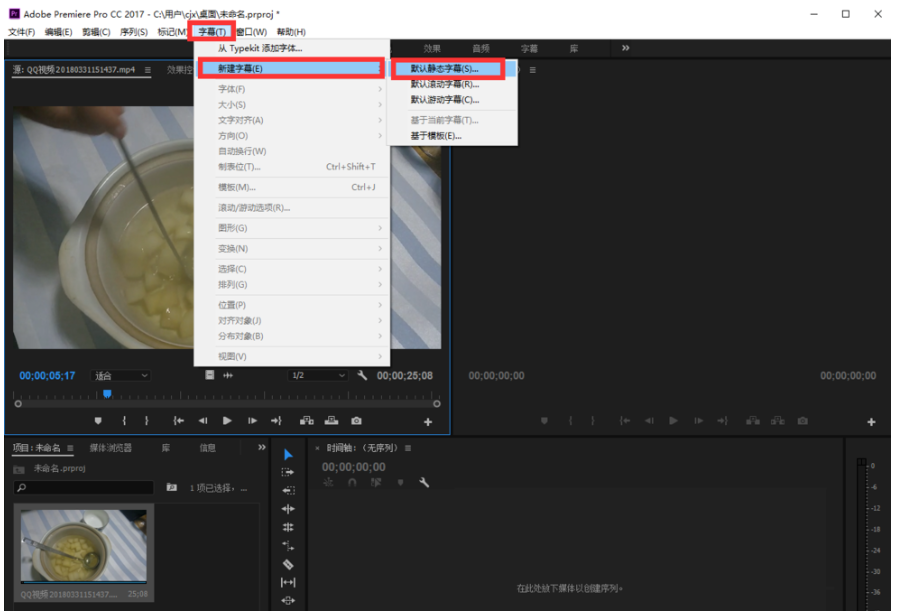Screen dimensions: 897x612
Task: Click the Add Marker icon in the source monitor
Action: [x=98, y=420]
